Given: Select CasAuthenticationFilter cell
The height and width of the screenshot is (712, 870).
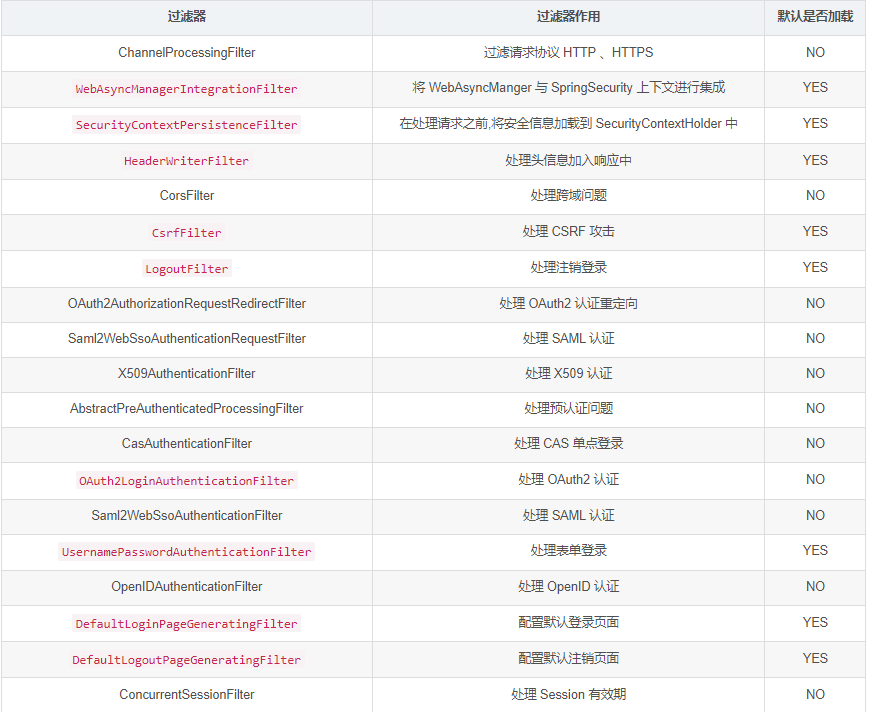Looking at the screenshot, I should click(x=186, y=443).
